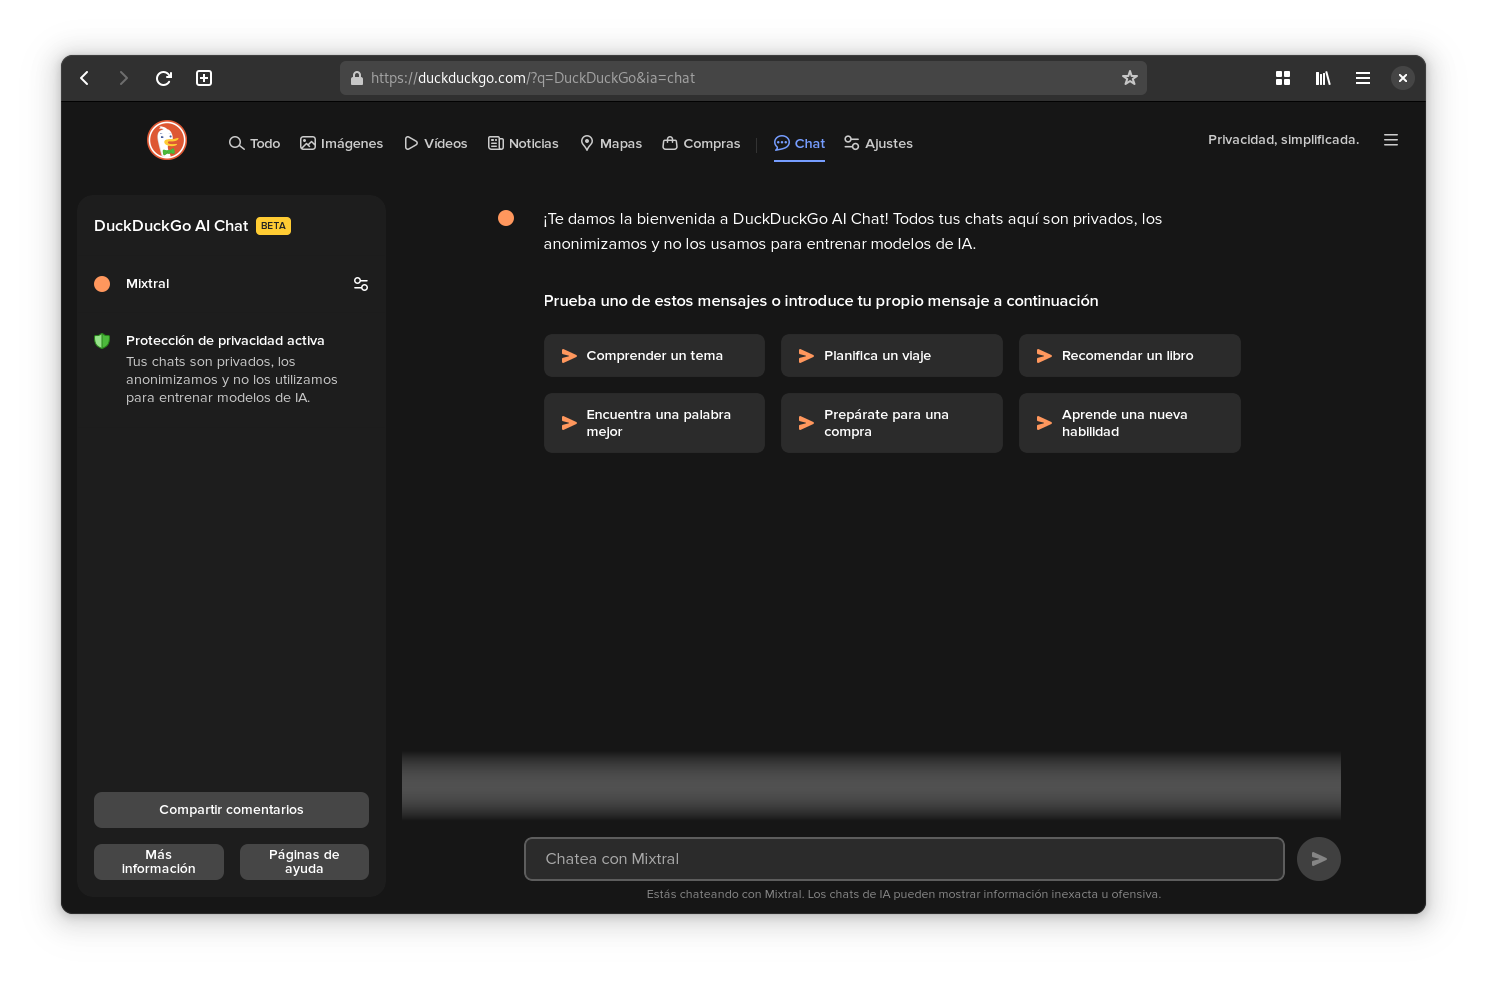Open the DuckDuckGo page side menu icon

point(1391,140)
